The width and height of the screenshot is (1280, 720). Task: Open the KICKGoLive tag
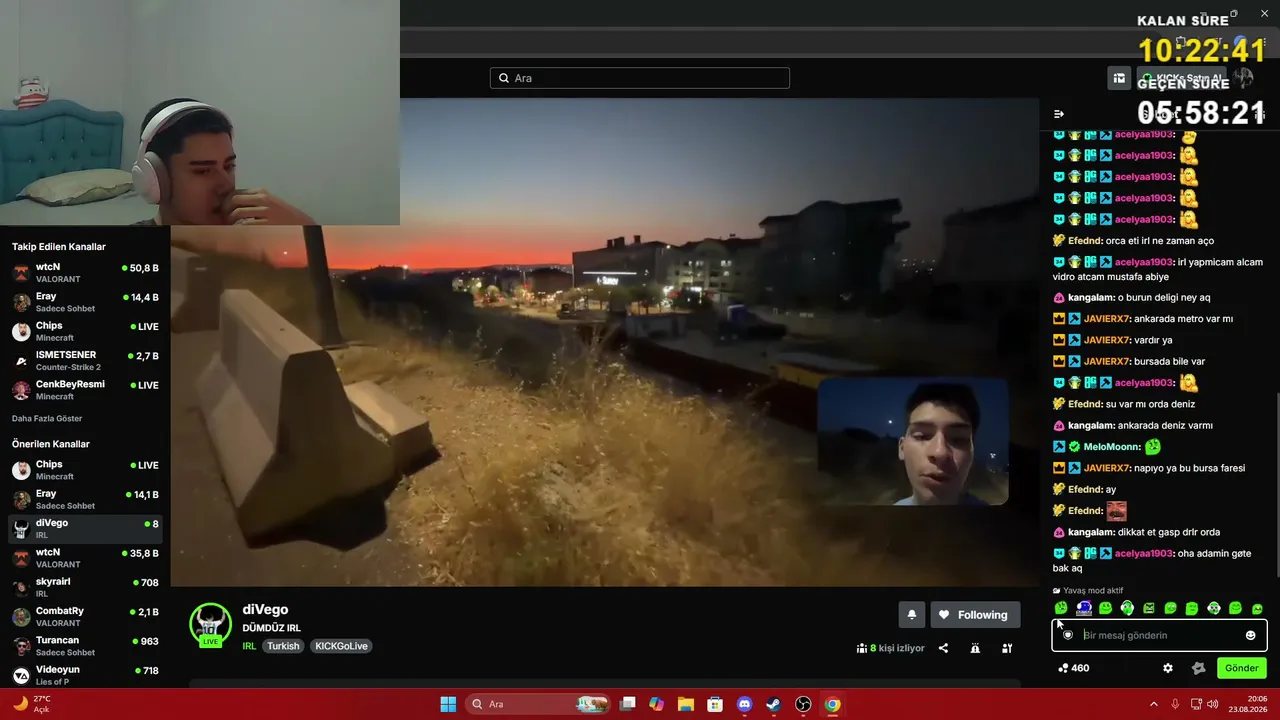pyautogui.click(x=341, y=646)
